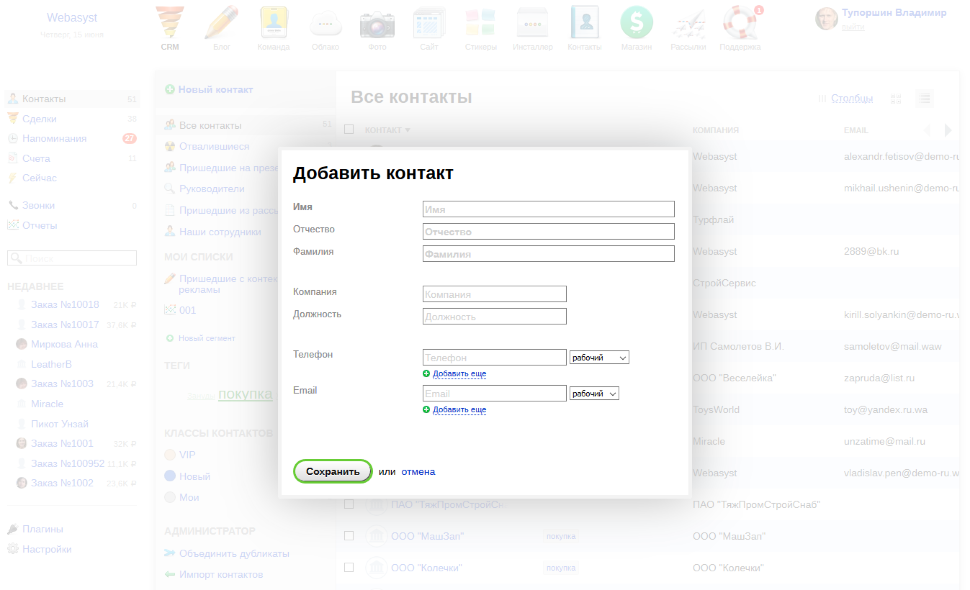This screenshot has height=590, width=970.
Task: Select the Наши сотрудники segment
Action: click(x=220, y=232)
